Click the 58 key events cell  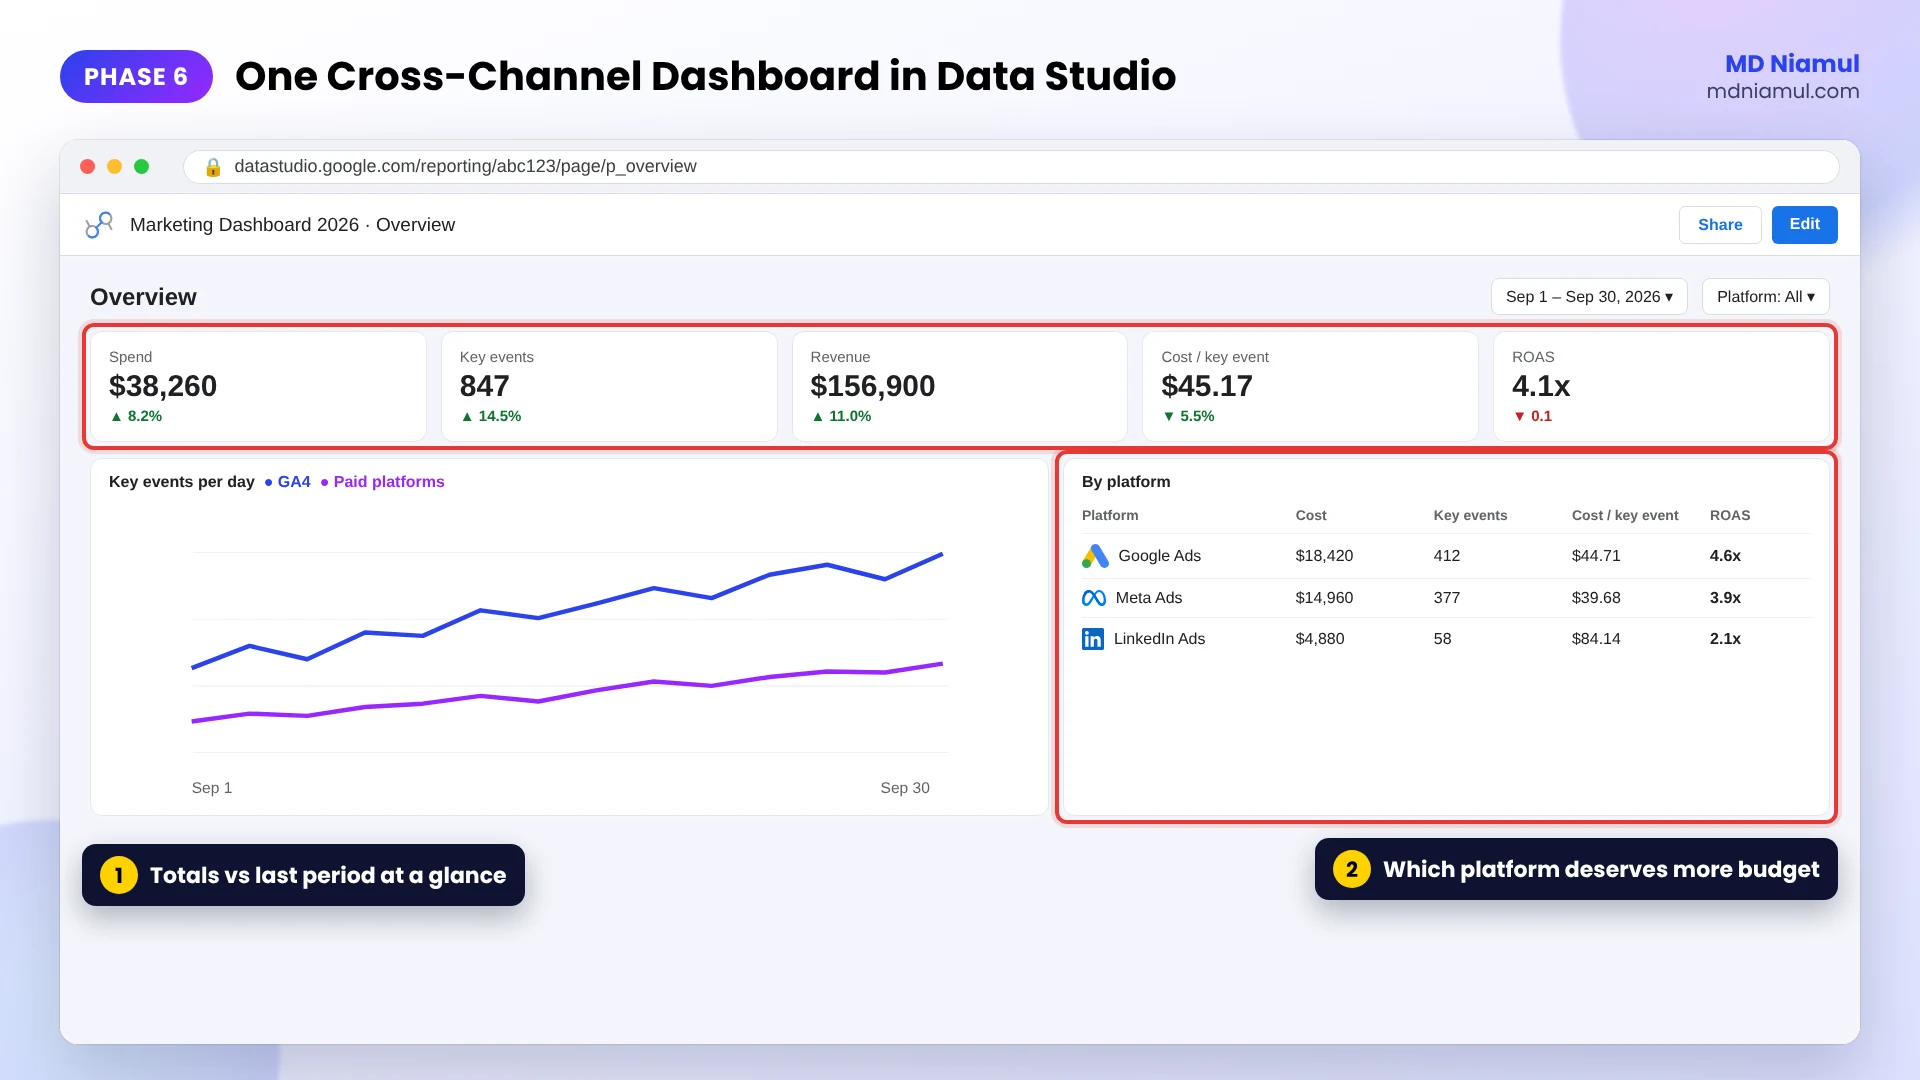(1442, 639)
